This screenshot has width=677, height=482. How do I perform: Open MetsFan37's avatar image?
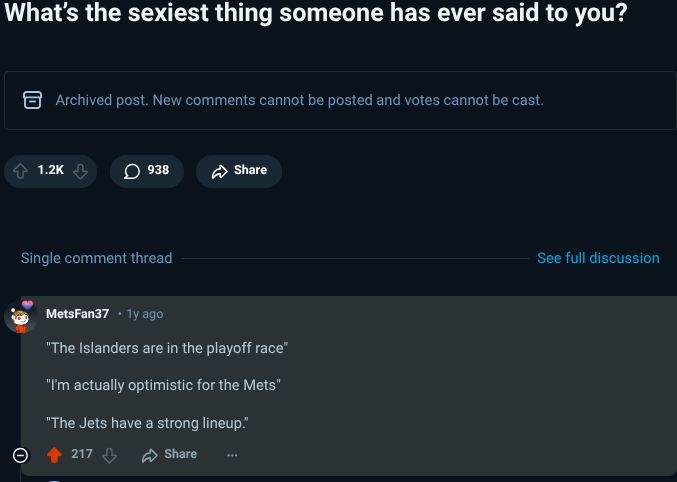[x=21, y=316]
